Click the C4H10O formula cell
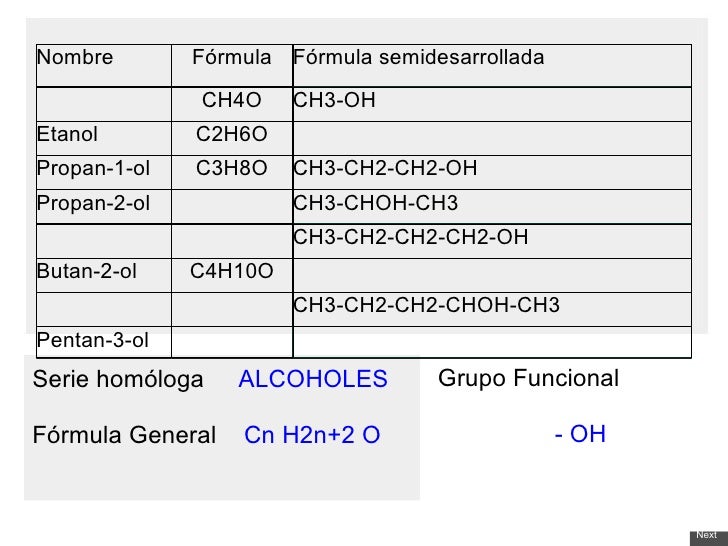The width and height of the screenshot is (728, 546). (x=232, y=275)
